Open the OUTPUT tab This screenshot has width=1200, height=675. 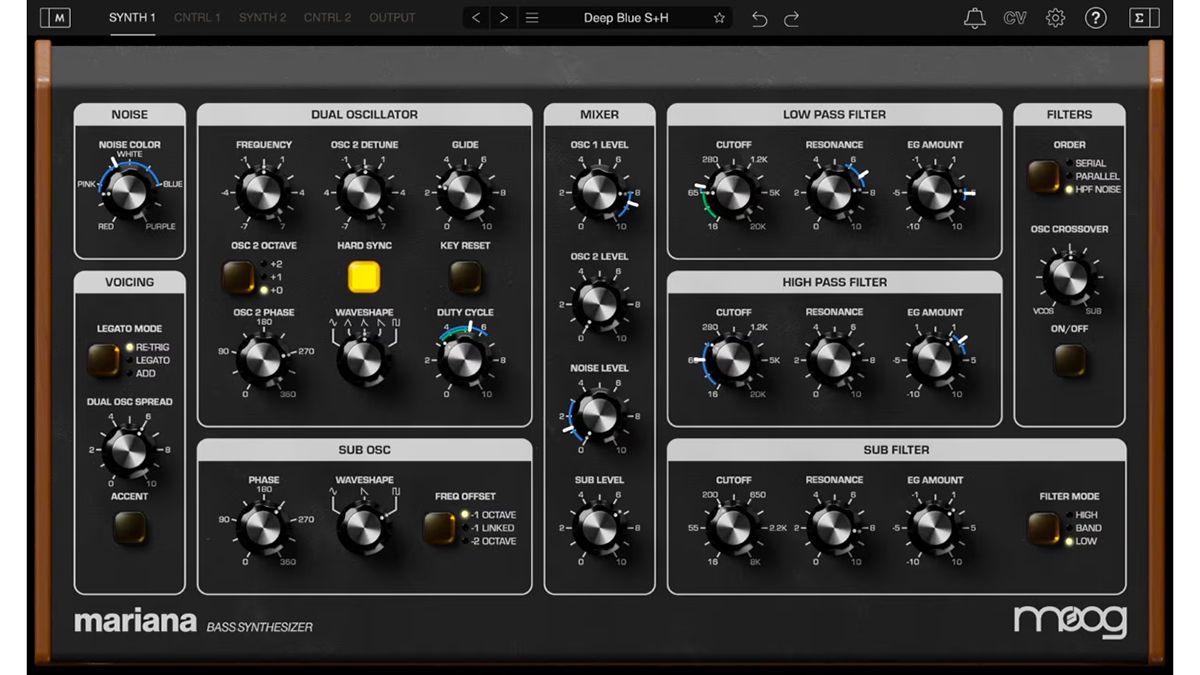point(392,17)
